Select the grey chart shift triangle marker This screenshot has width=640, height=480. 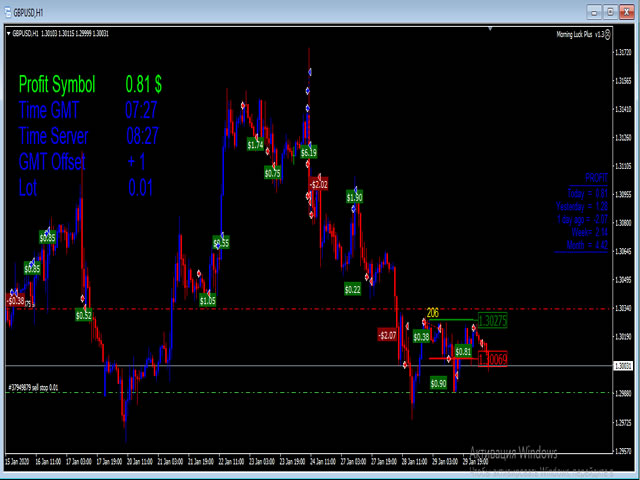490,29
